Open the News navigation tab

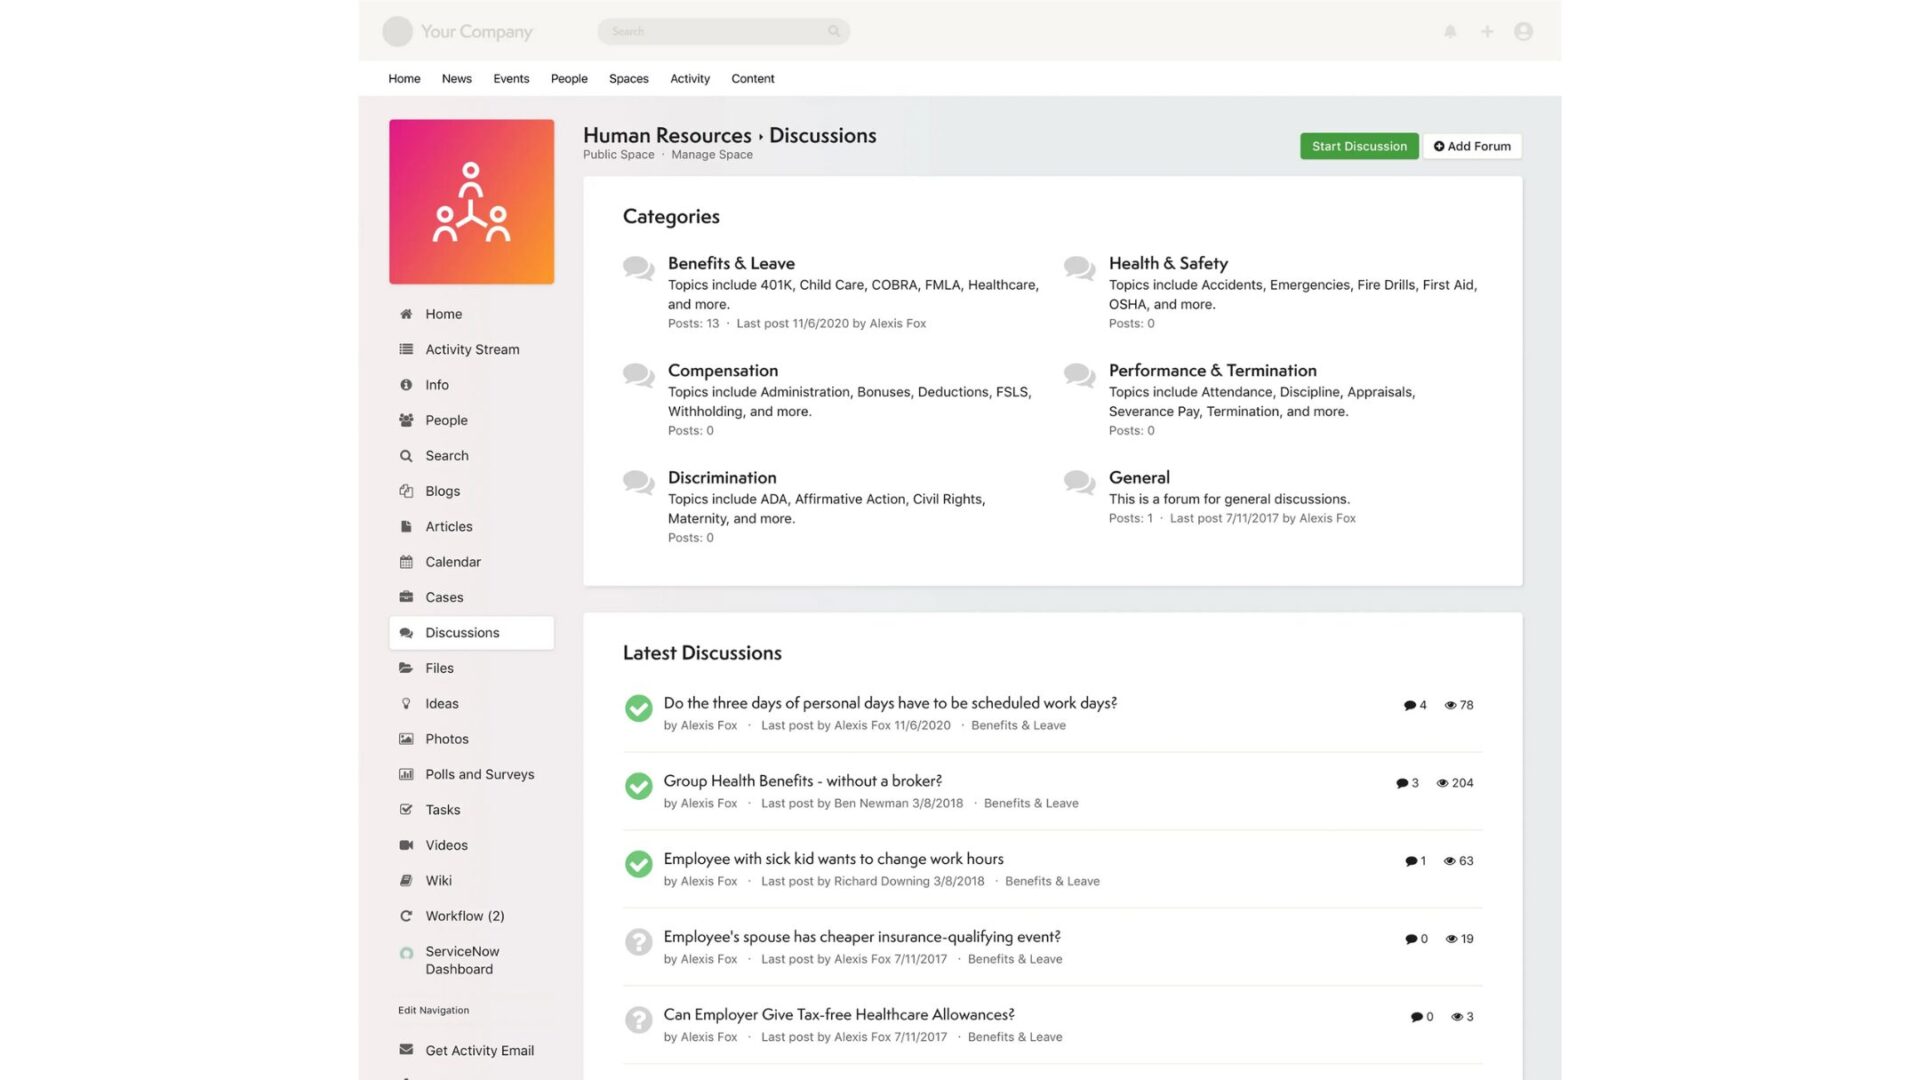[456, 78]
